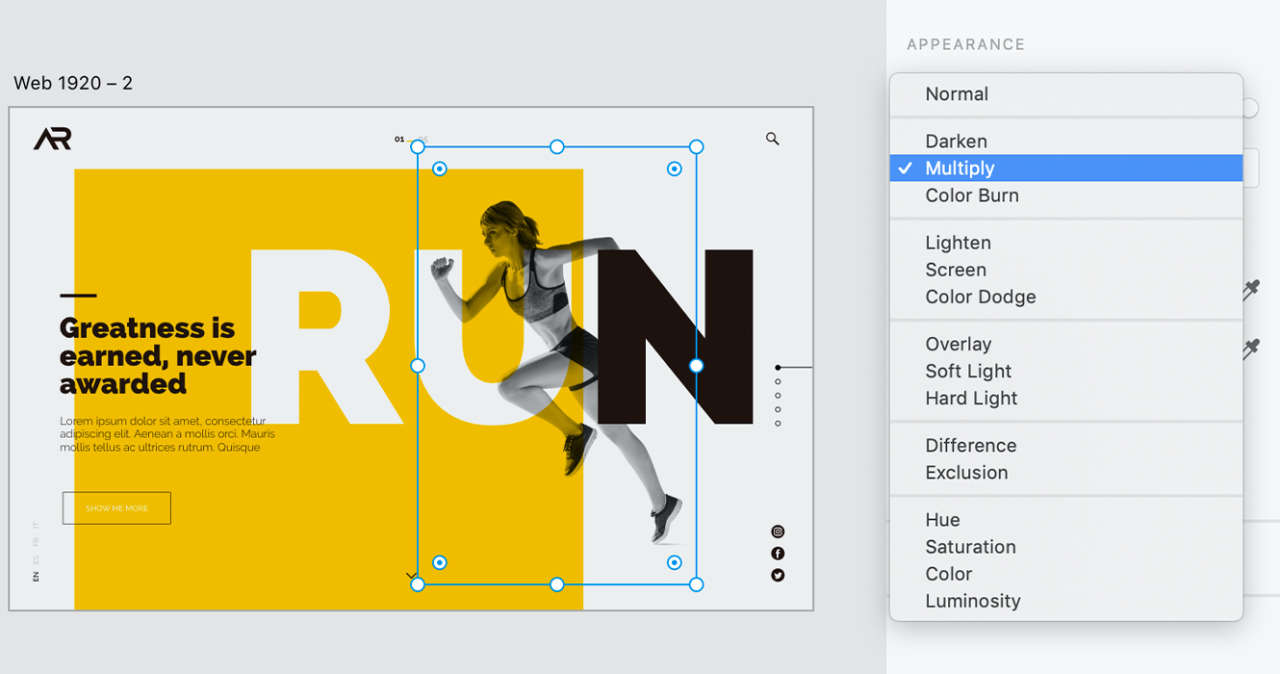Viewport: 1280px width, 674px height.
Task: Select the filled pagination dot
Action: click(779, 367)
